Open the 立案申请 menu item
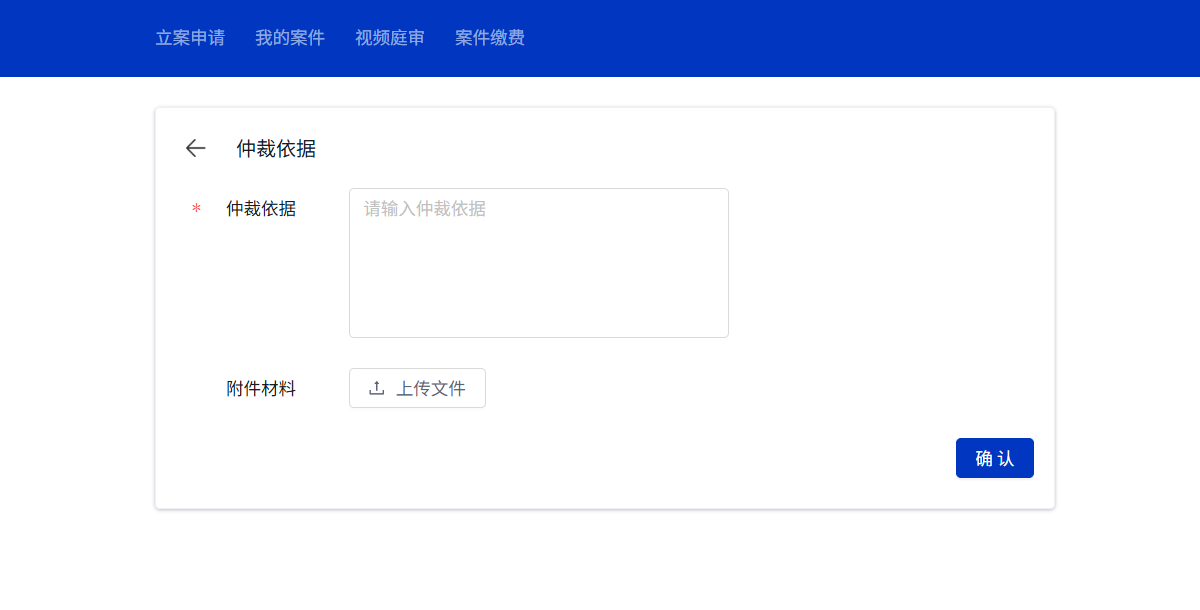The width and height of the screenshot is (1200, 610). (x=190, y=38)
